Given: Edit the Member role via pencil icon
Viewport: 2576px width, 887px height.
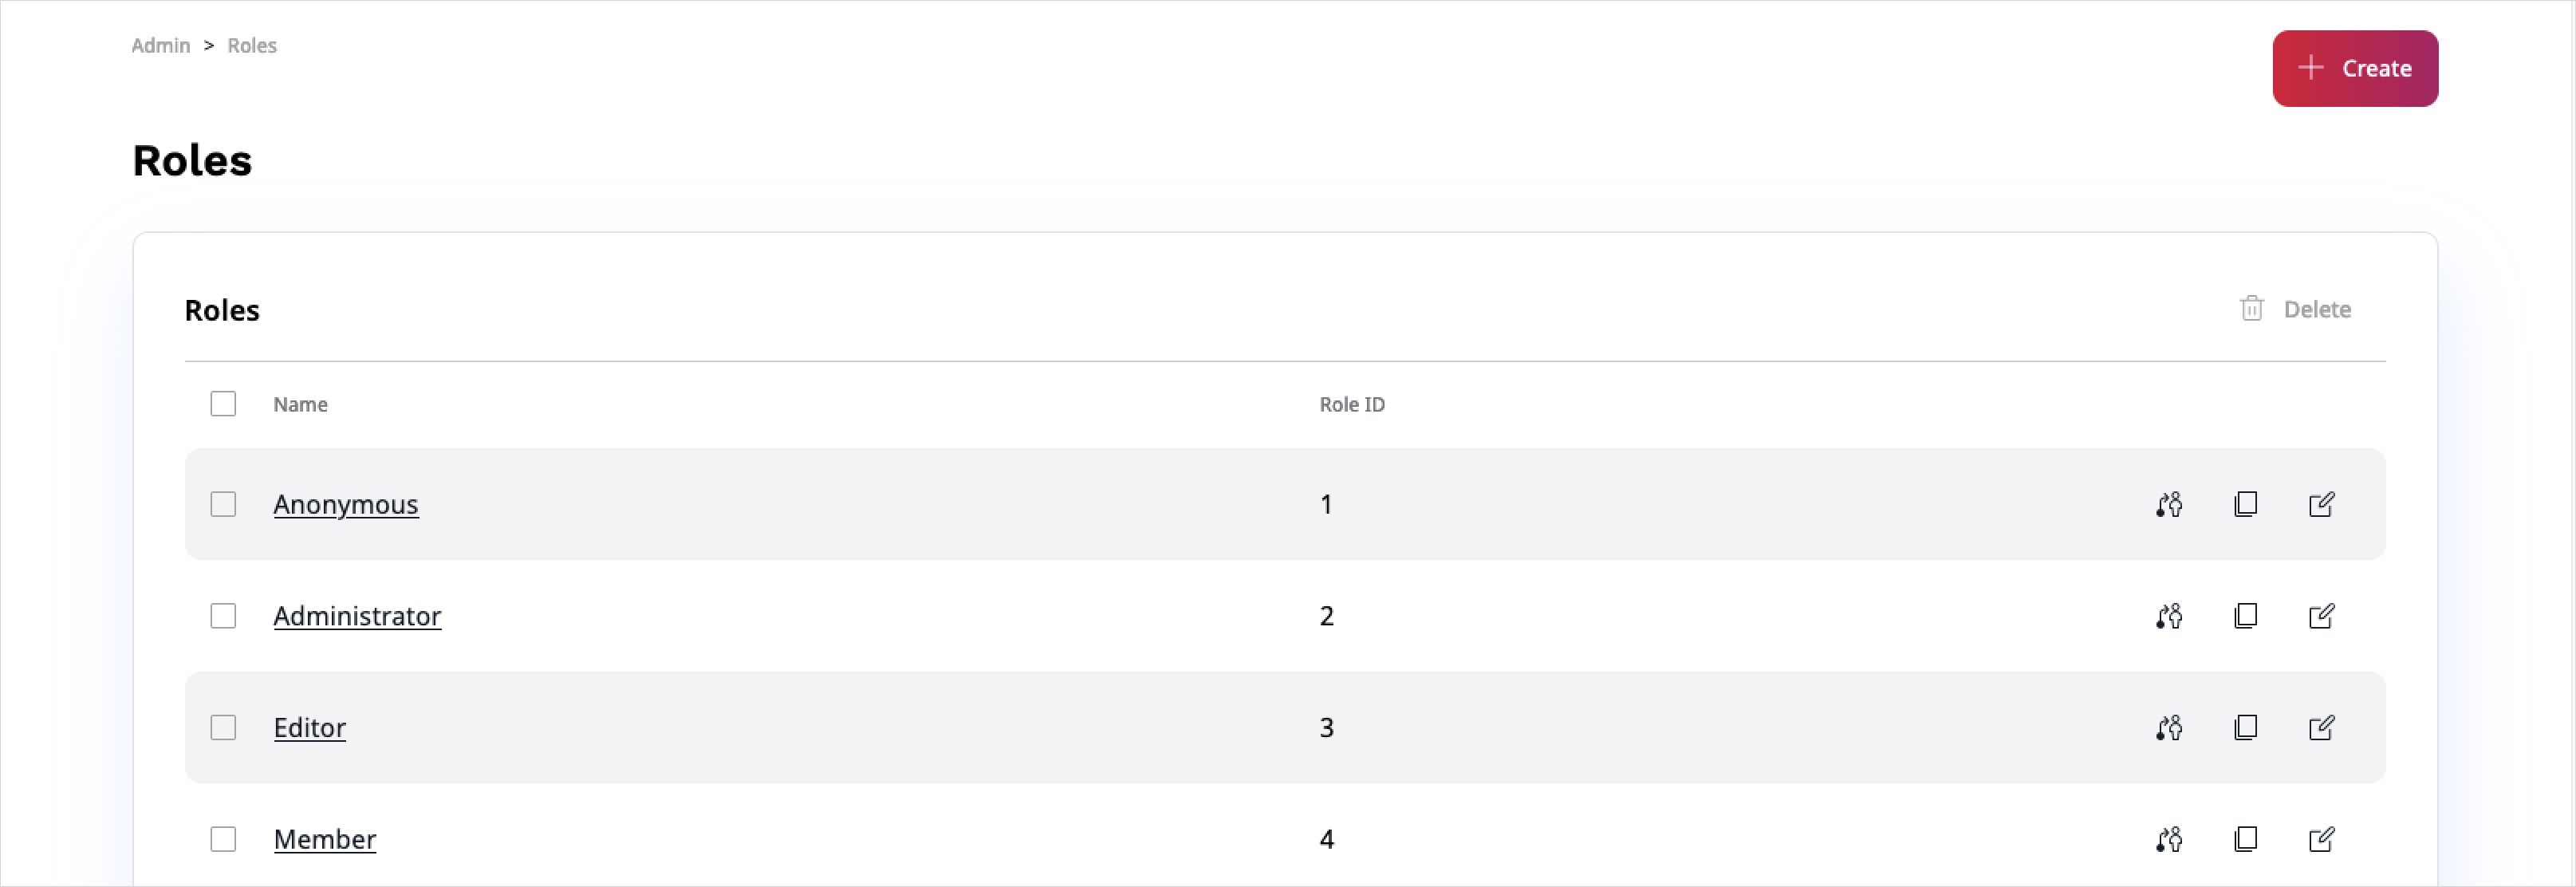Looking at the screenshot, I should coord(2321,839).
